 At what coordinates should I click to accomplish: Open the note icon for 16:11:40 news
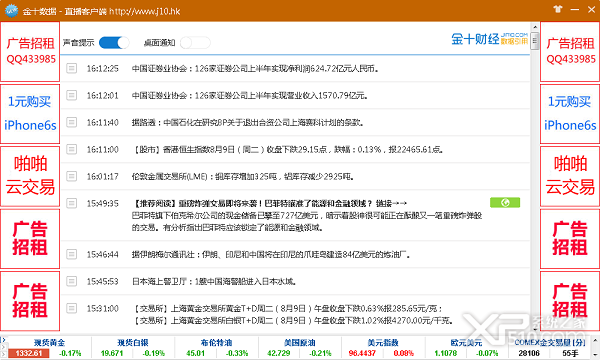[x=71, y=122]
